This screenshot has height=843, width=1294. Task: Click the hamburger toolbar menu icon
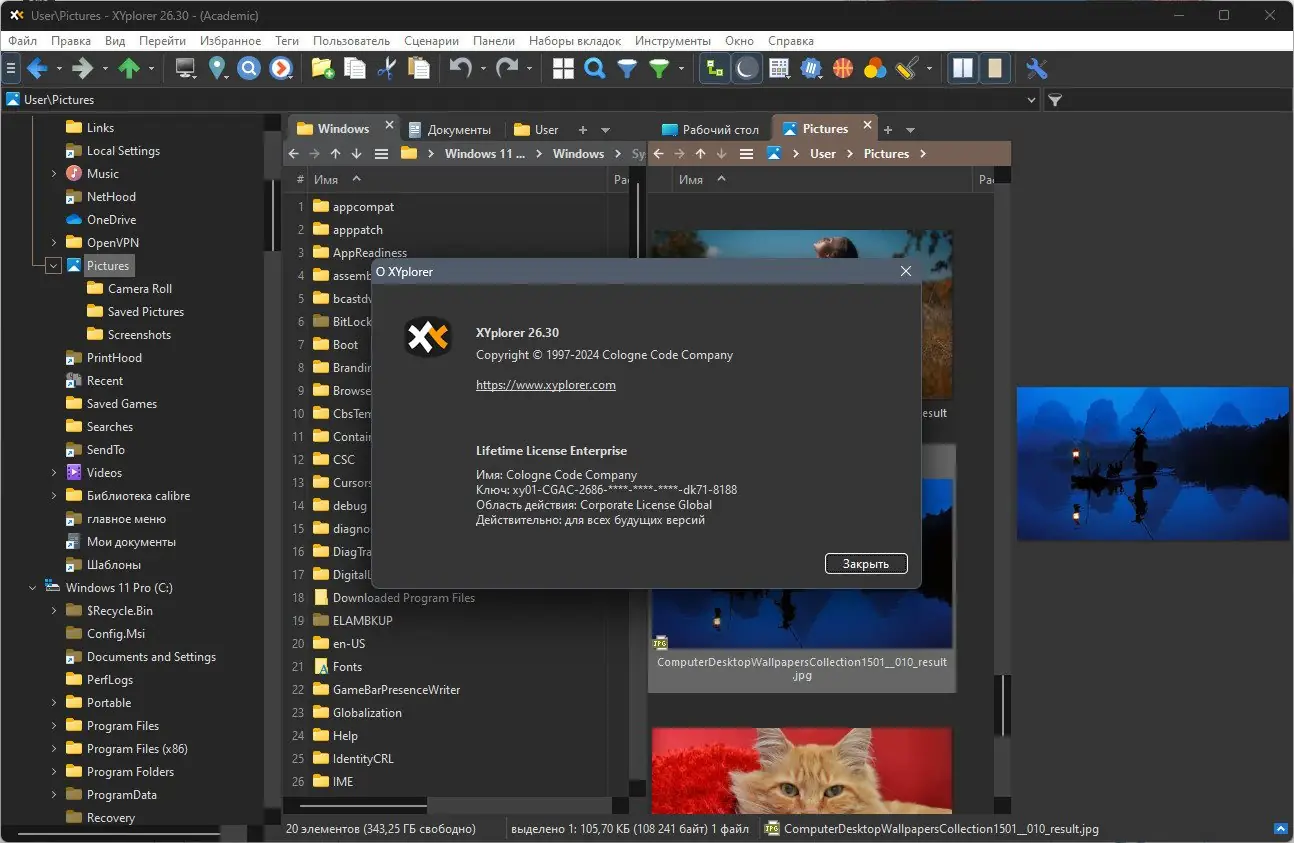pyautogui.click(x=11, y=68)
